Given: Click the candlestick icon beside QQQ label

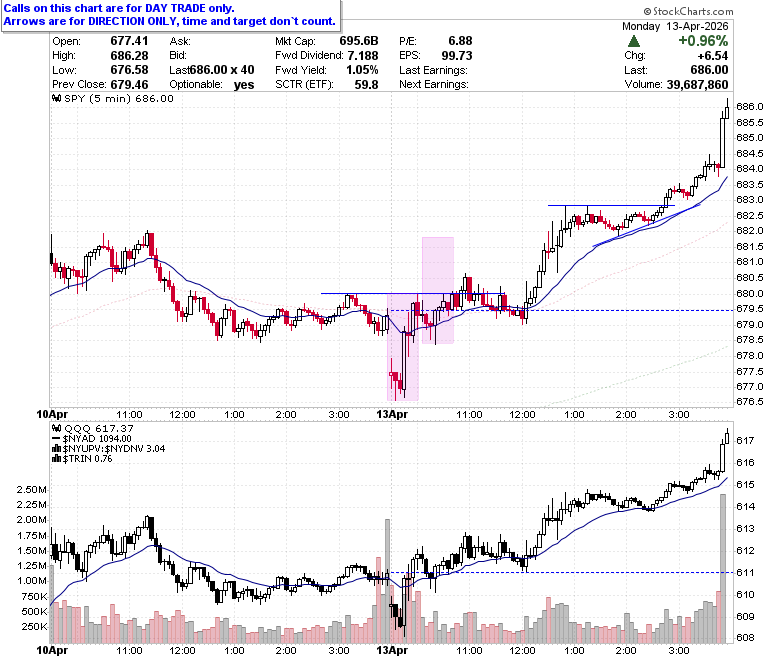Looking at the screenshot, I should pos(56,428).
